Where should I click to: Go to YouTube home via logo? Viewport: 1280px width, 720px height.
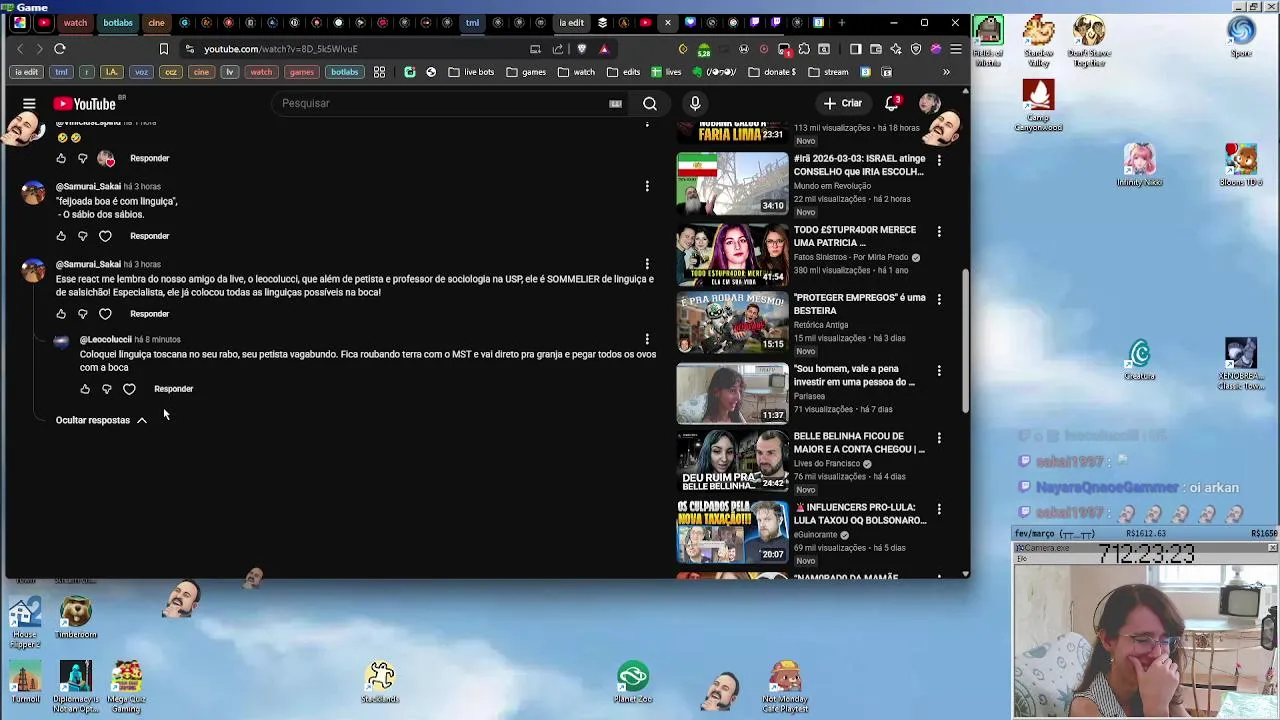(x=85, y=104)
